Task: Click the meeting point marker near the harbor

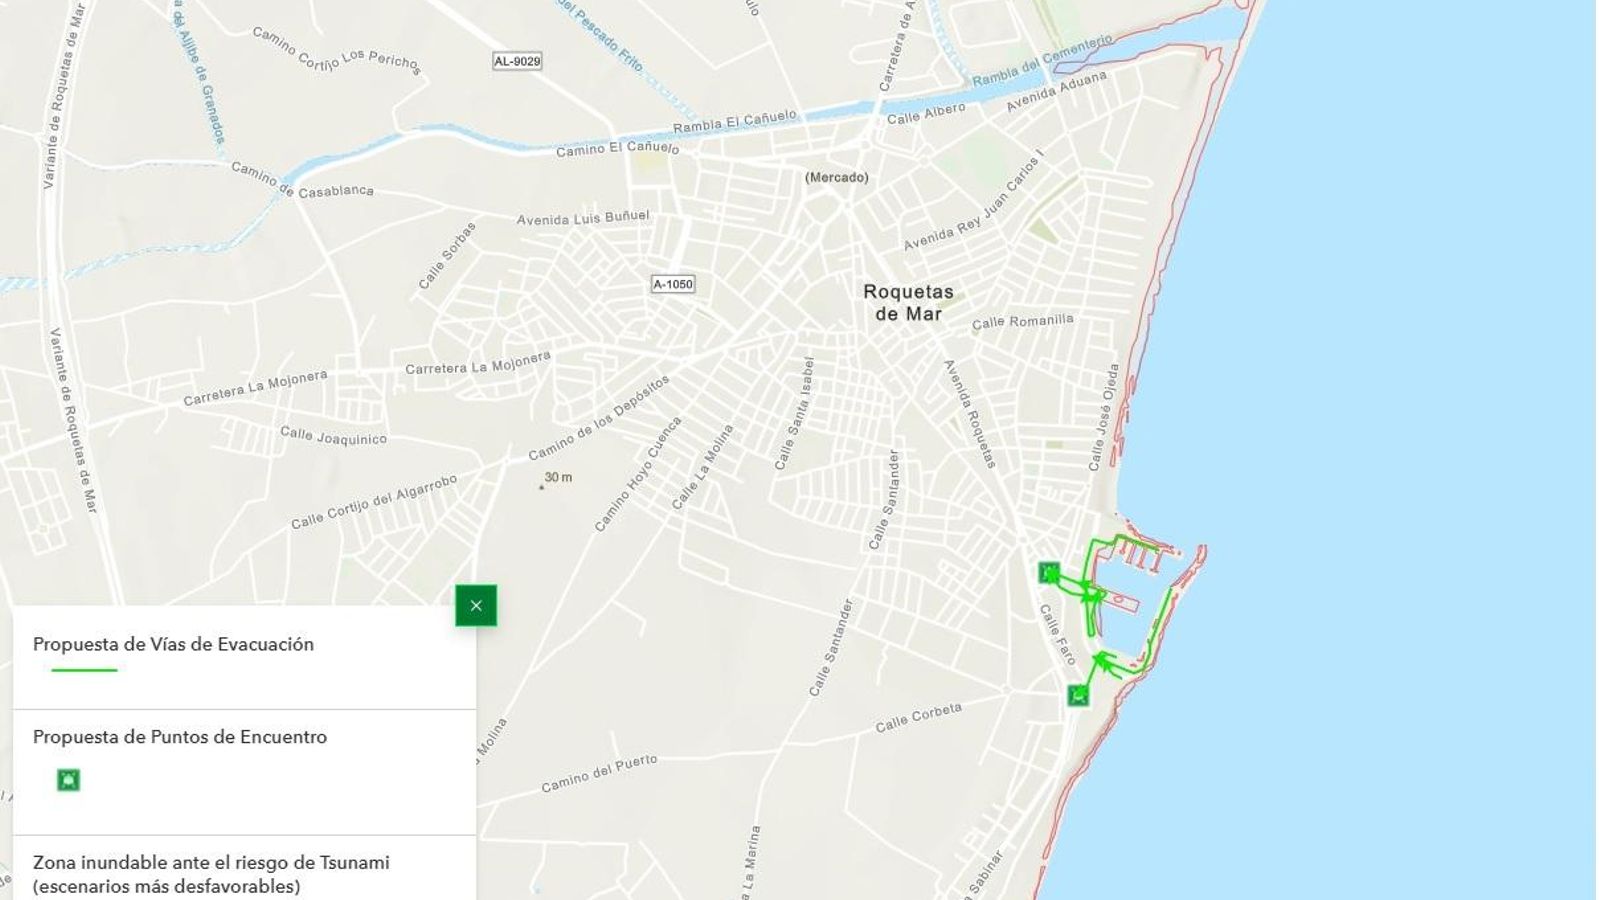Action: pos(1048,572)
